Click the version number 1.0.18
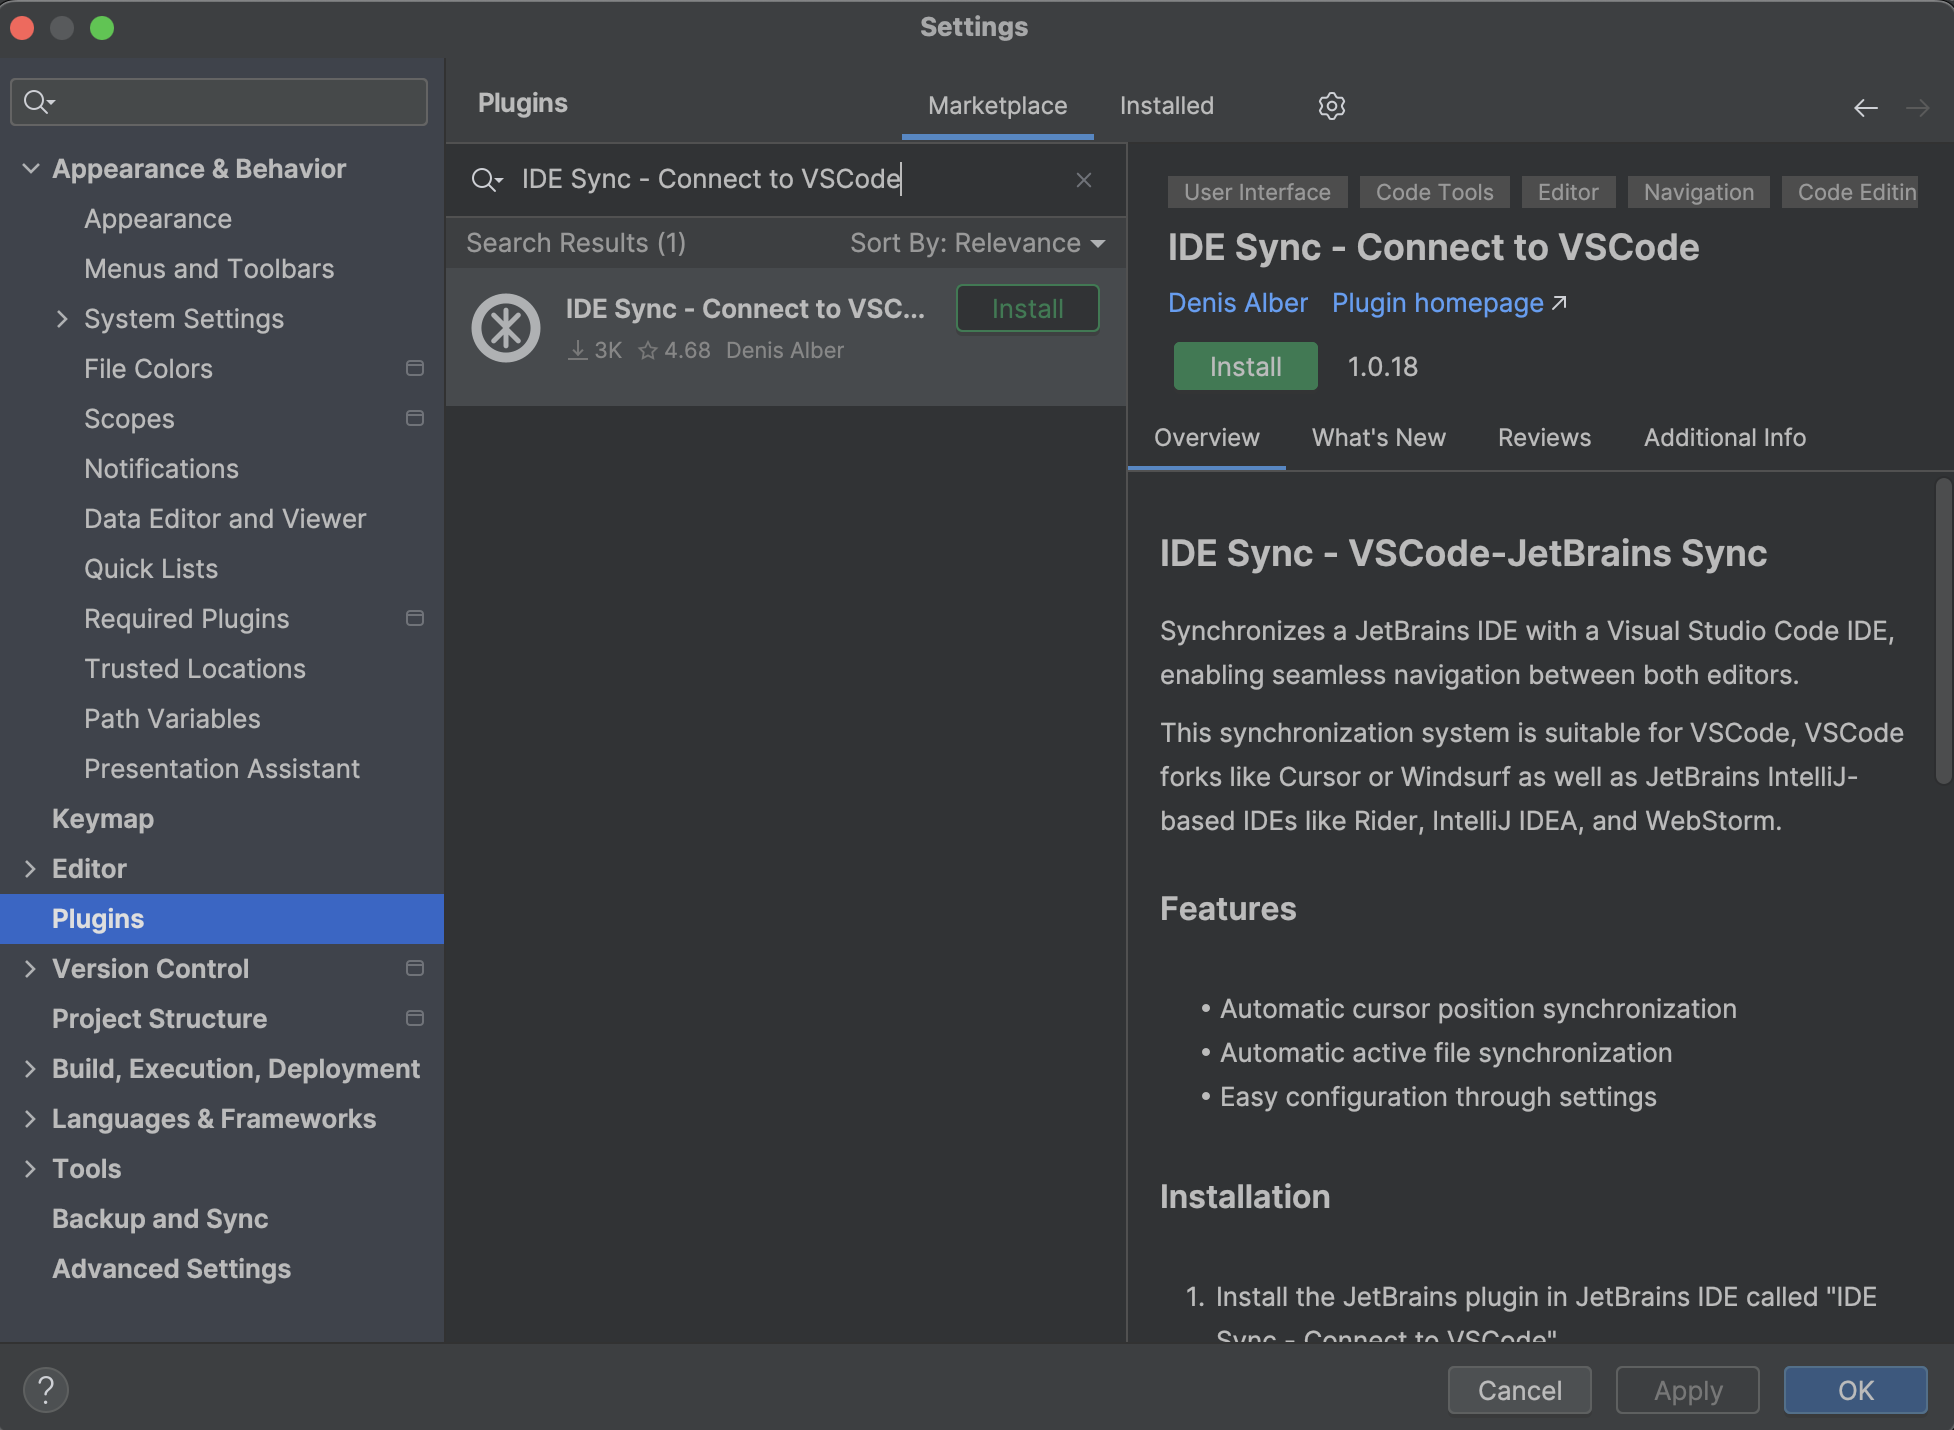1954x1430 pixels. (1383, 367)
